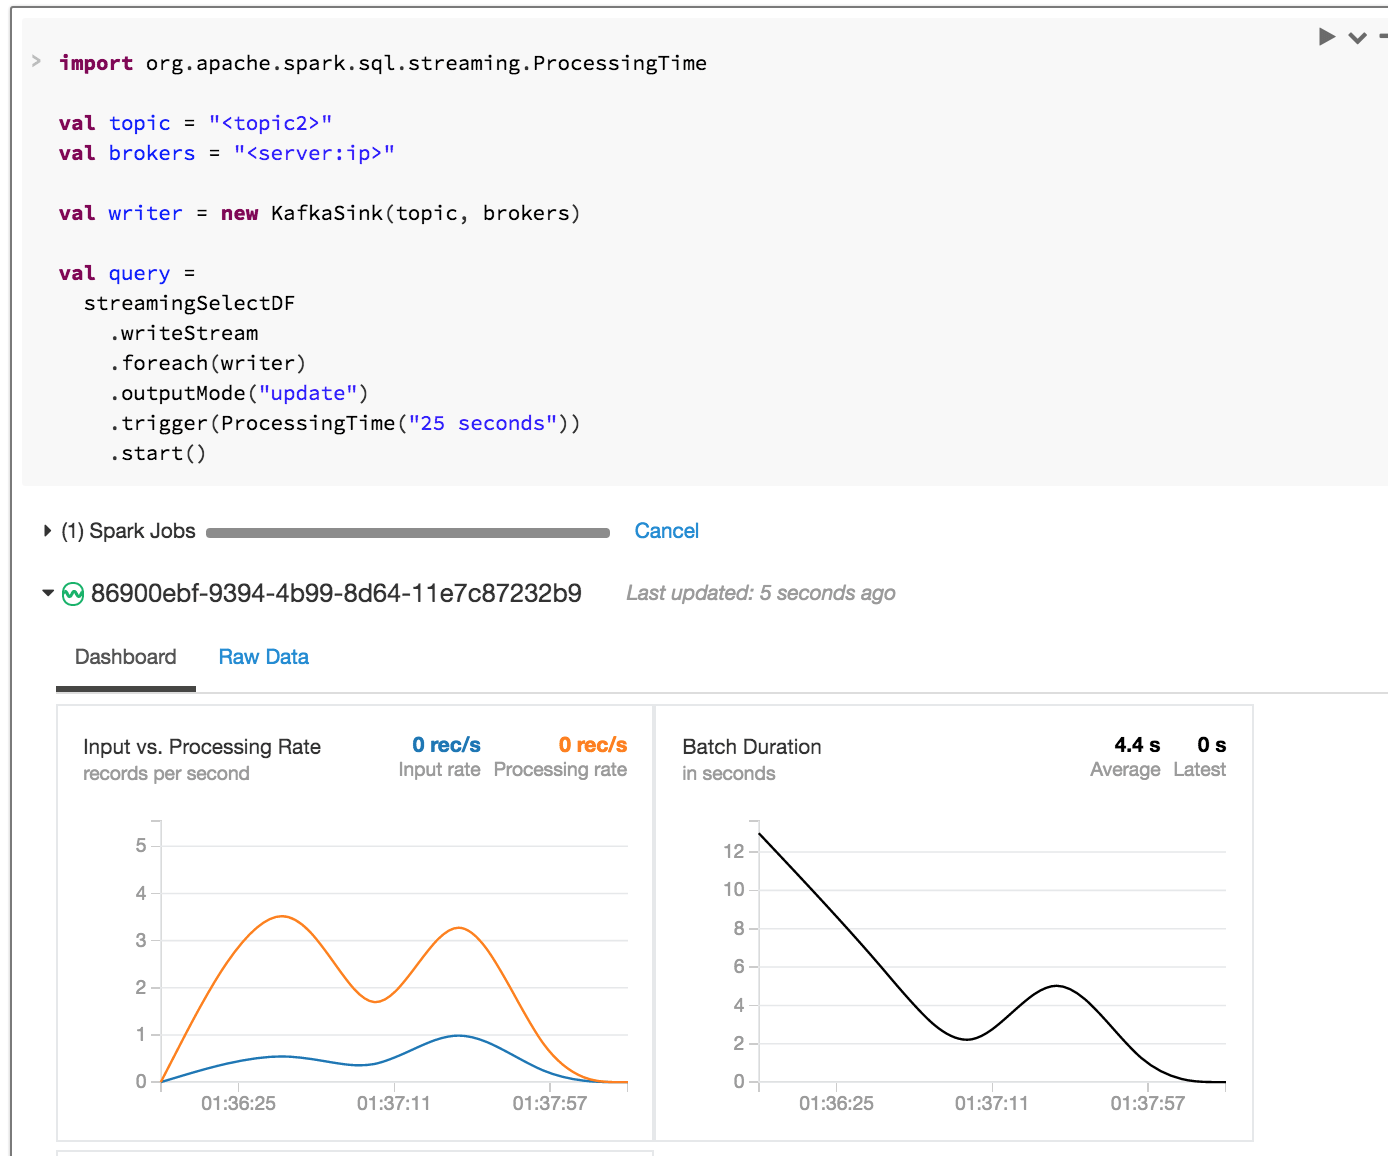Open the cell actions chevron menu

pos(1357,38)
